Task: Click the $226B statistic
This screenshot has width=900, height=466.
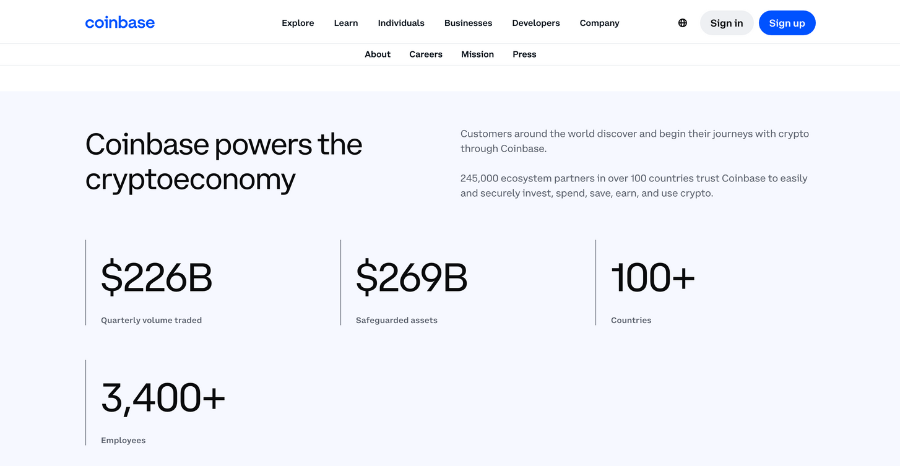Action: coord(157,278)
